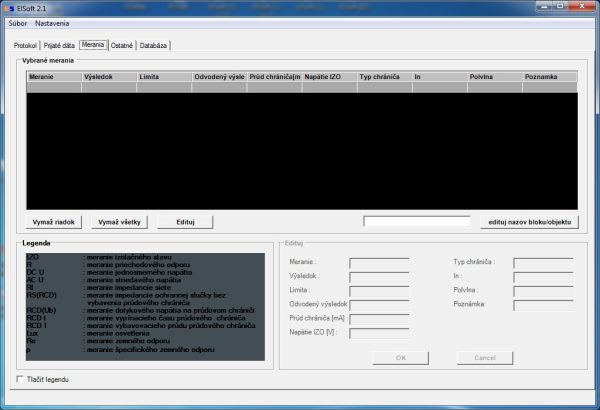This screenshot has height=410, width=600.
Task: Close the ElSoft window
Action: (582, 6)
